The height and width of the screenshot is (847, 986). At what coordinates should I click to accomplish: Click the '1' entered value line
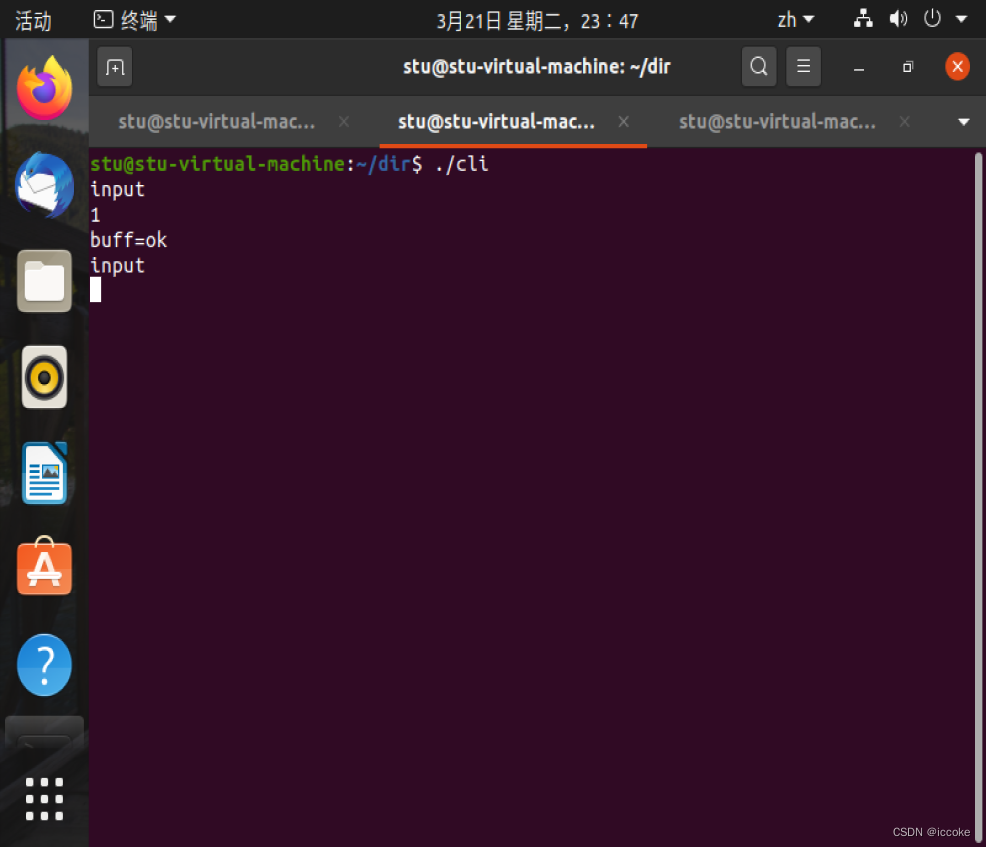[95, 216]
